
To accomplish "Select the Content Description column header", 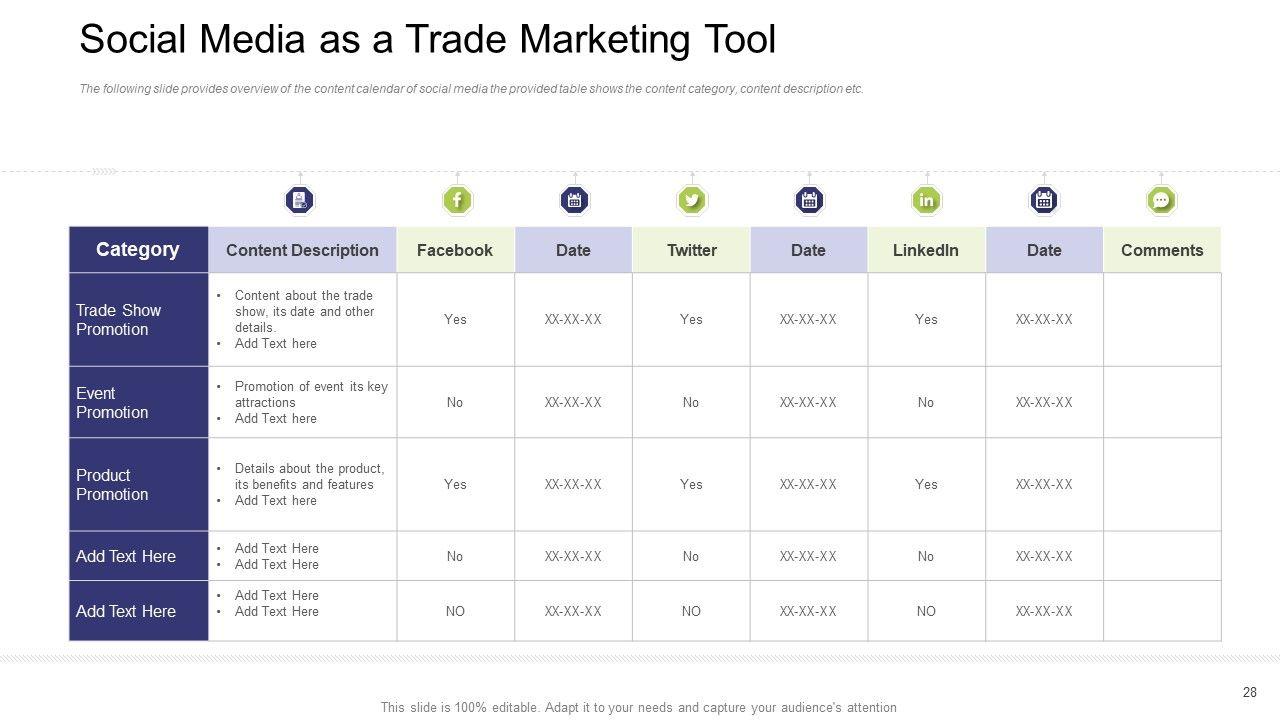I will coord(302,250).
